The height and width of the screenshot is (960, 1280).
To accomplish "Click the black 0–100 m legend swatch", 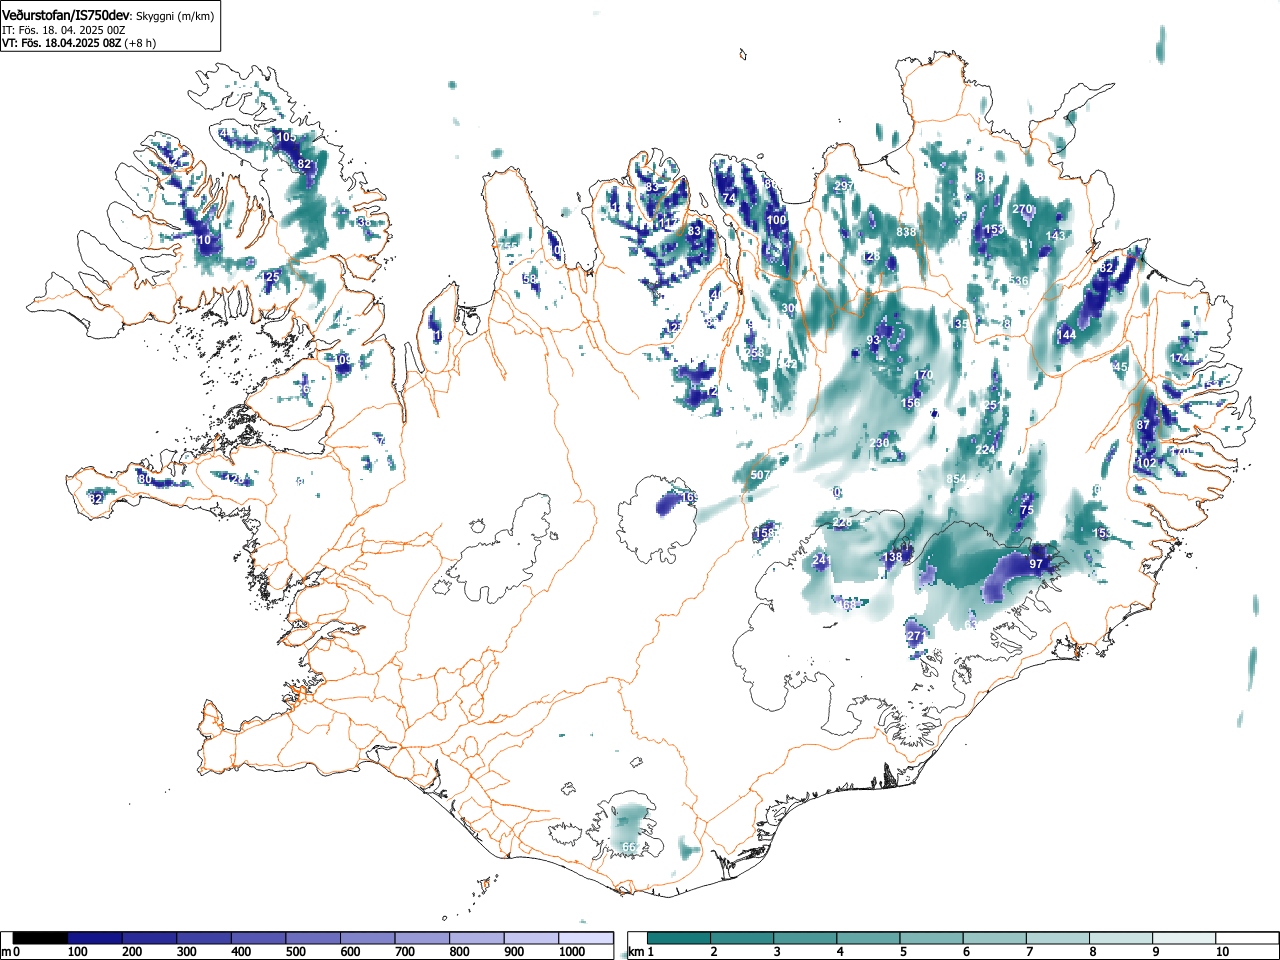I will 41,938.
